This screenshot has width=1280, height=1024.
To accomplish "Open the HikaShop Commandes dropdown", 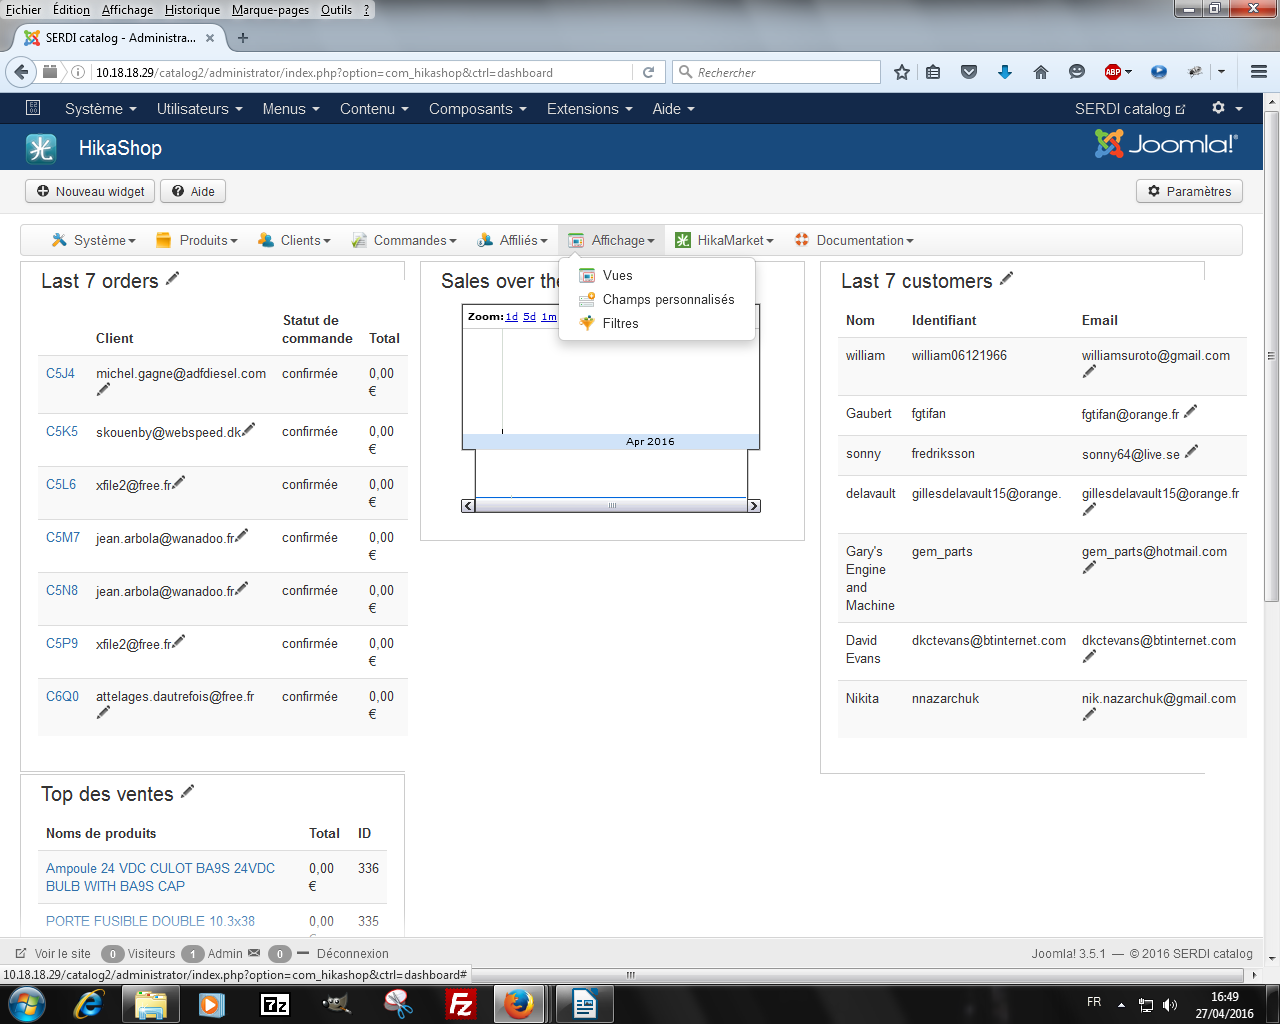I will (x=404, y=240).
